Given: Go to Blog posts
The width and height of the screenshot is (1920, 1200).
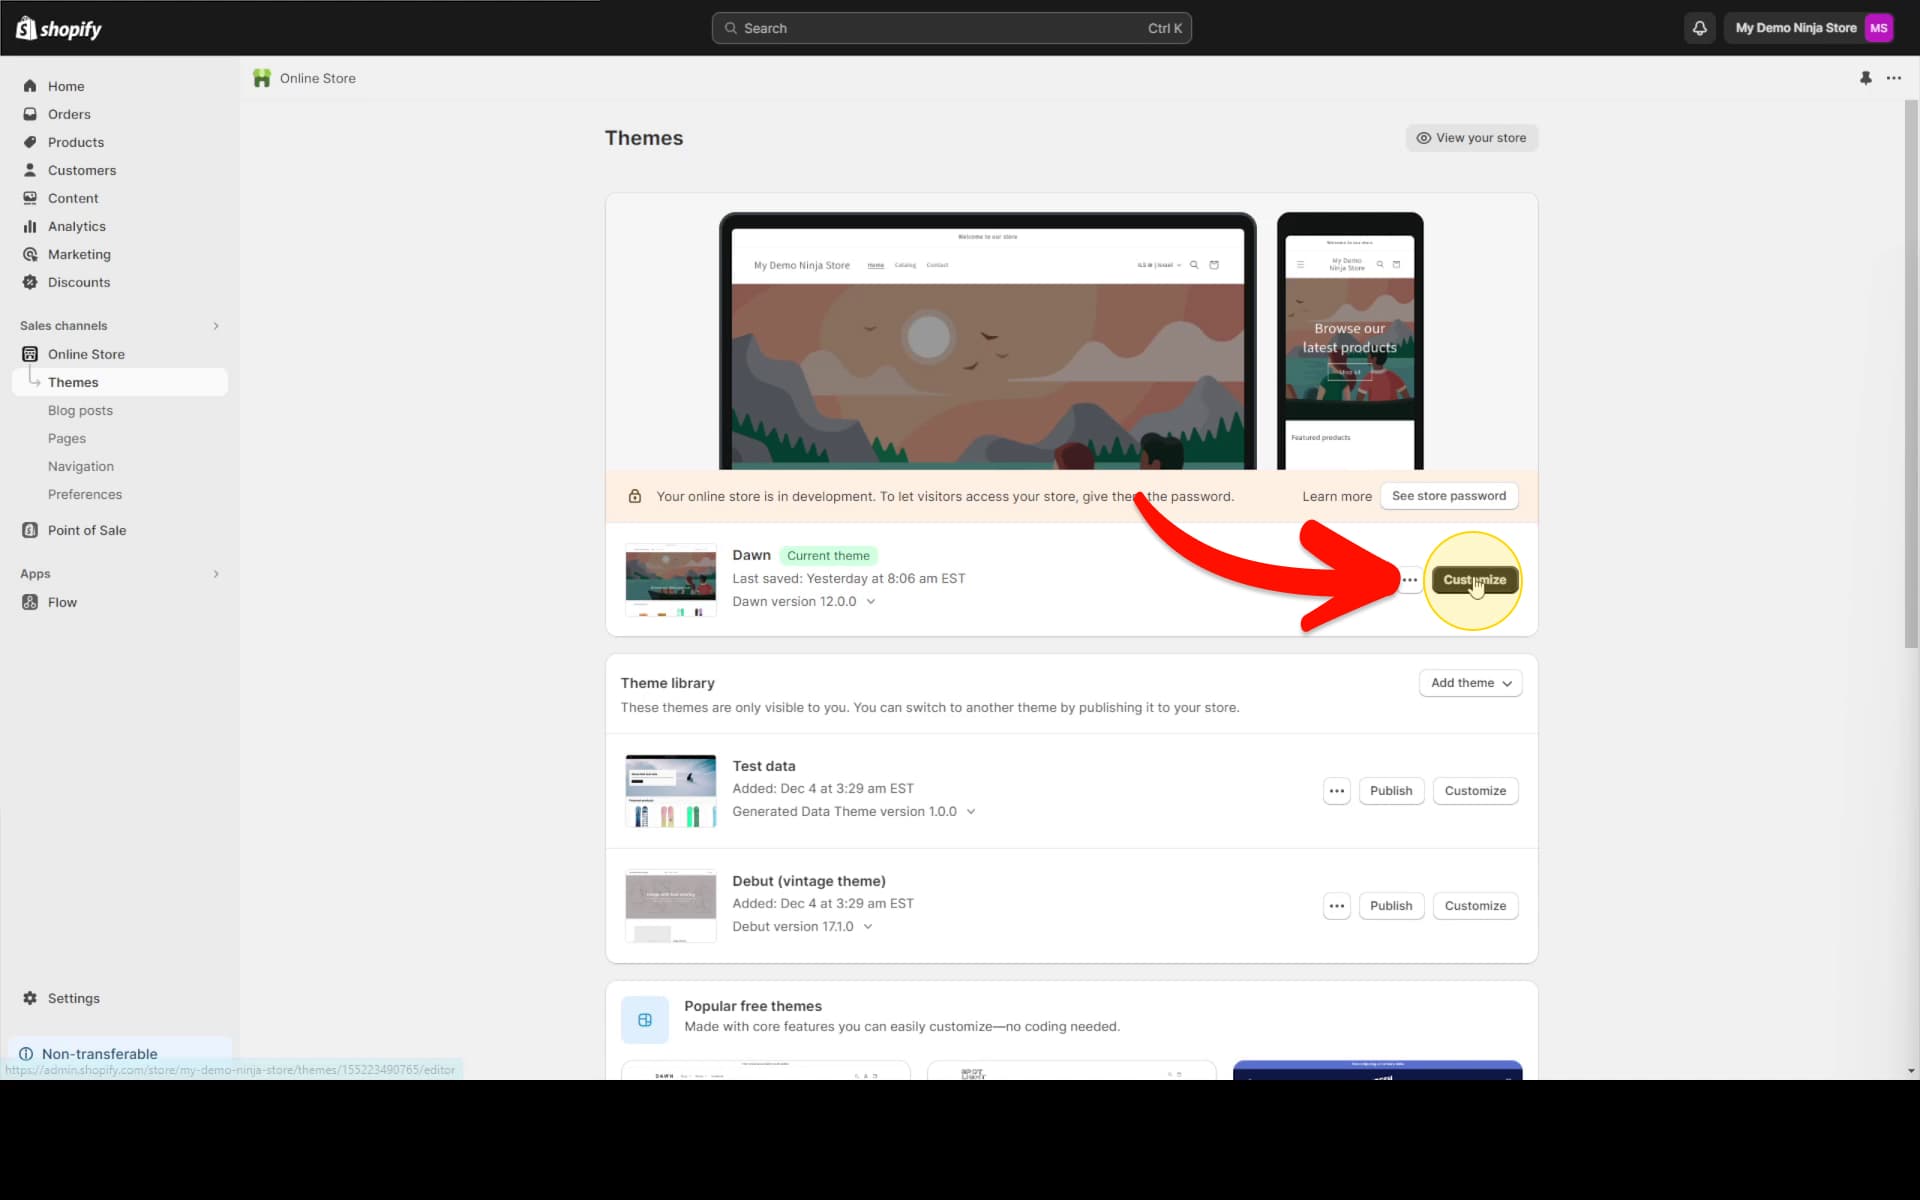Looking at the screenshot, I should click(80, 410).
